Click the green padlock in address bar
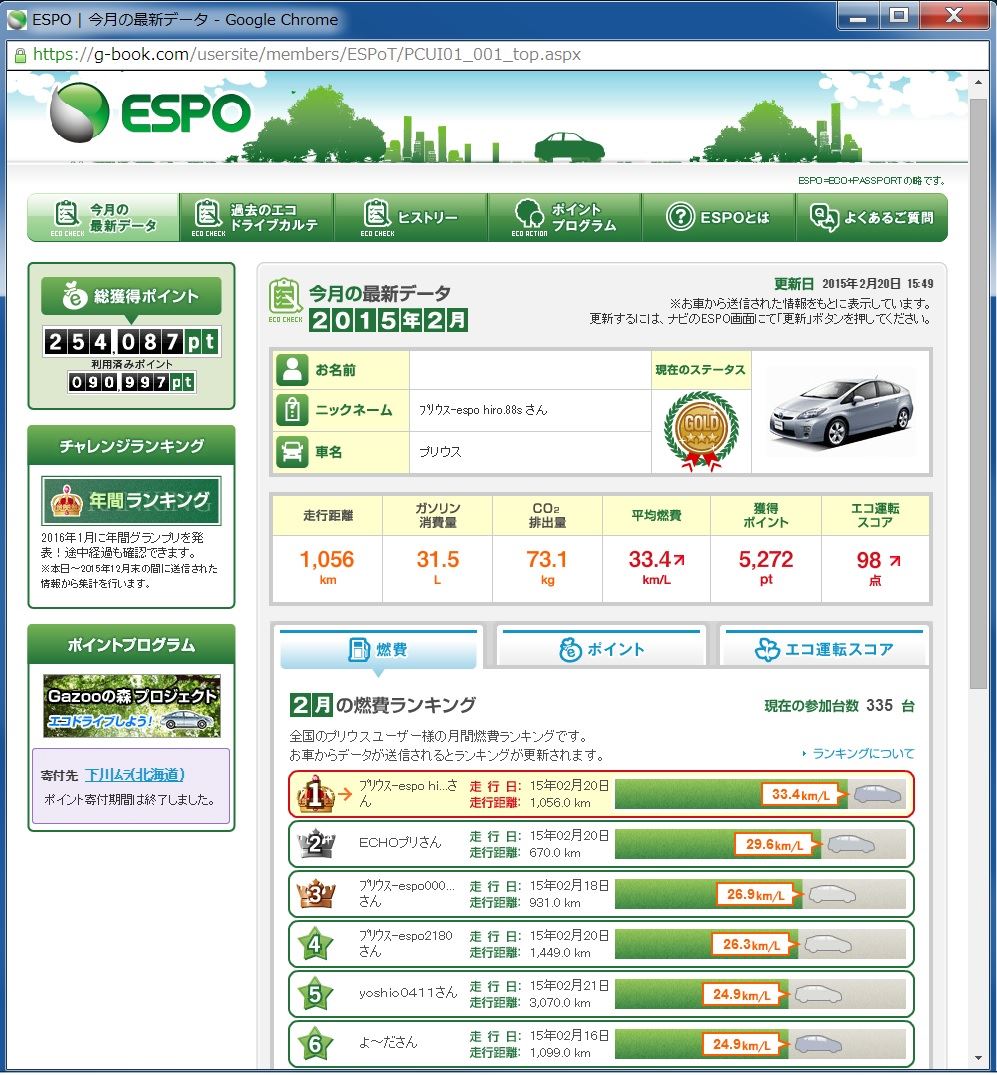Screen dimensions: 997x1075 coord(20,55)
